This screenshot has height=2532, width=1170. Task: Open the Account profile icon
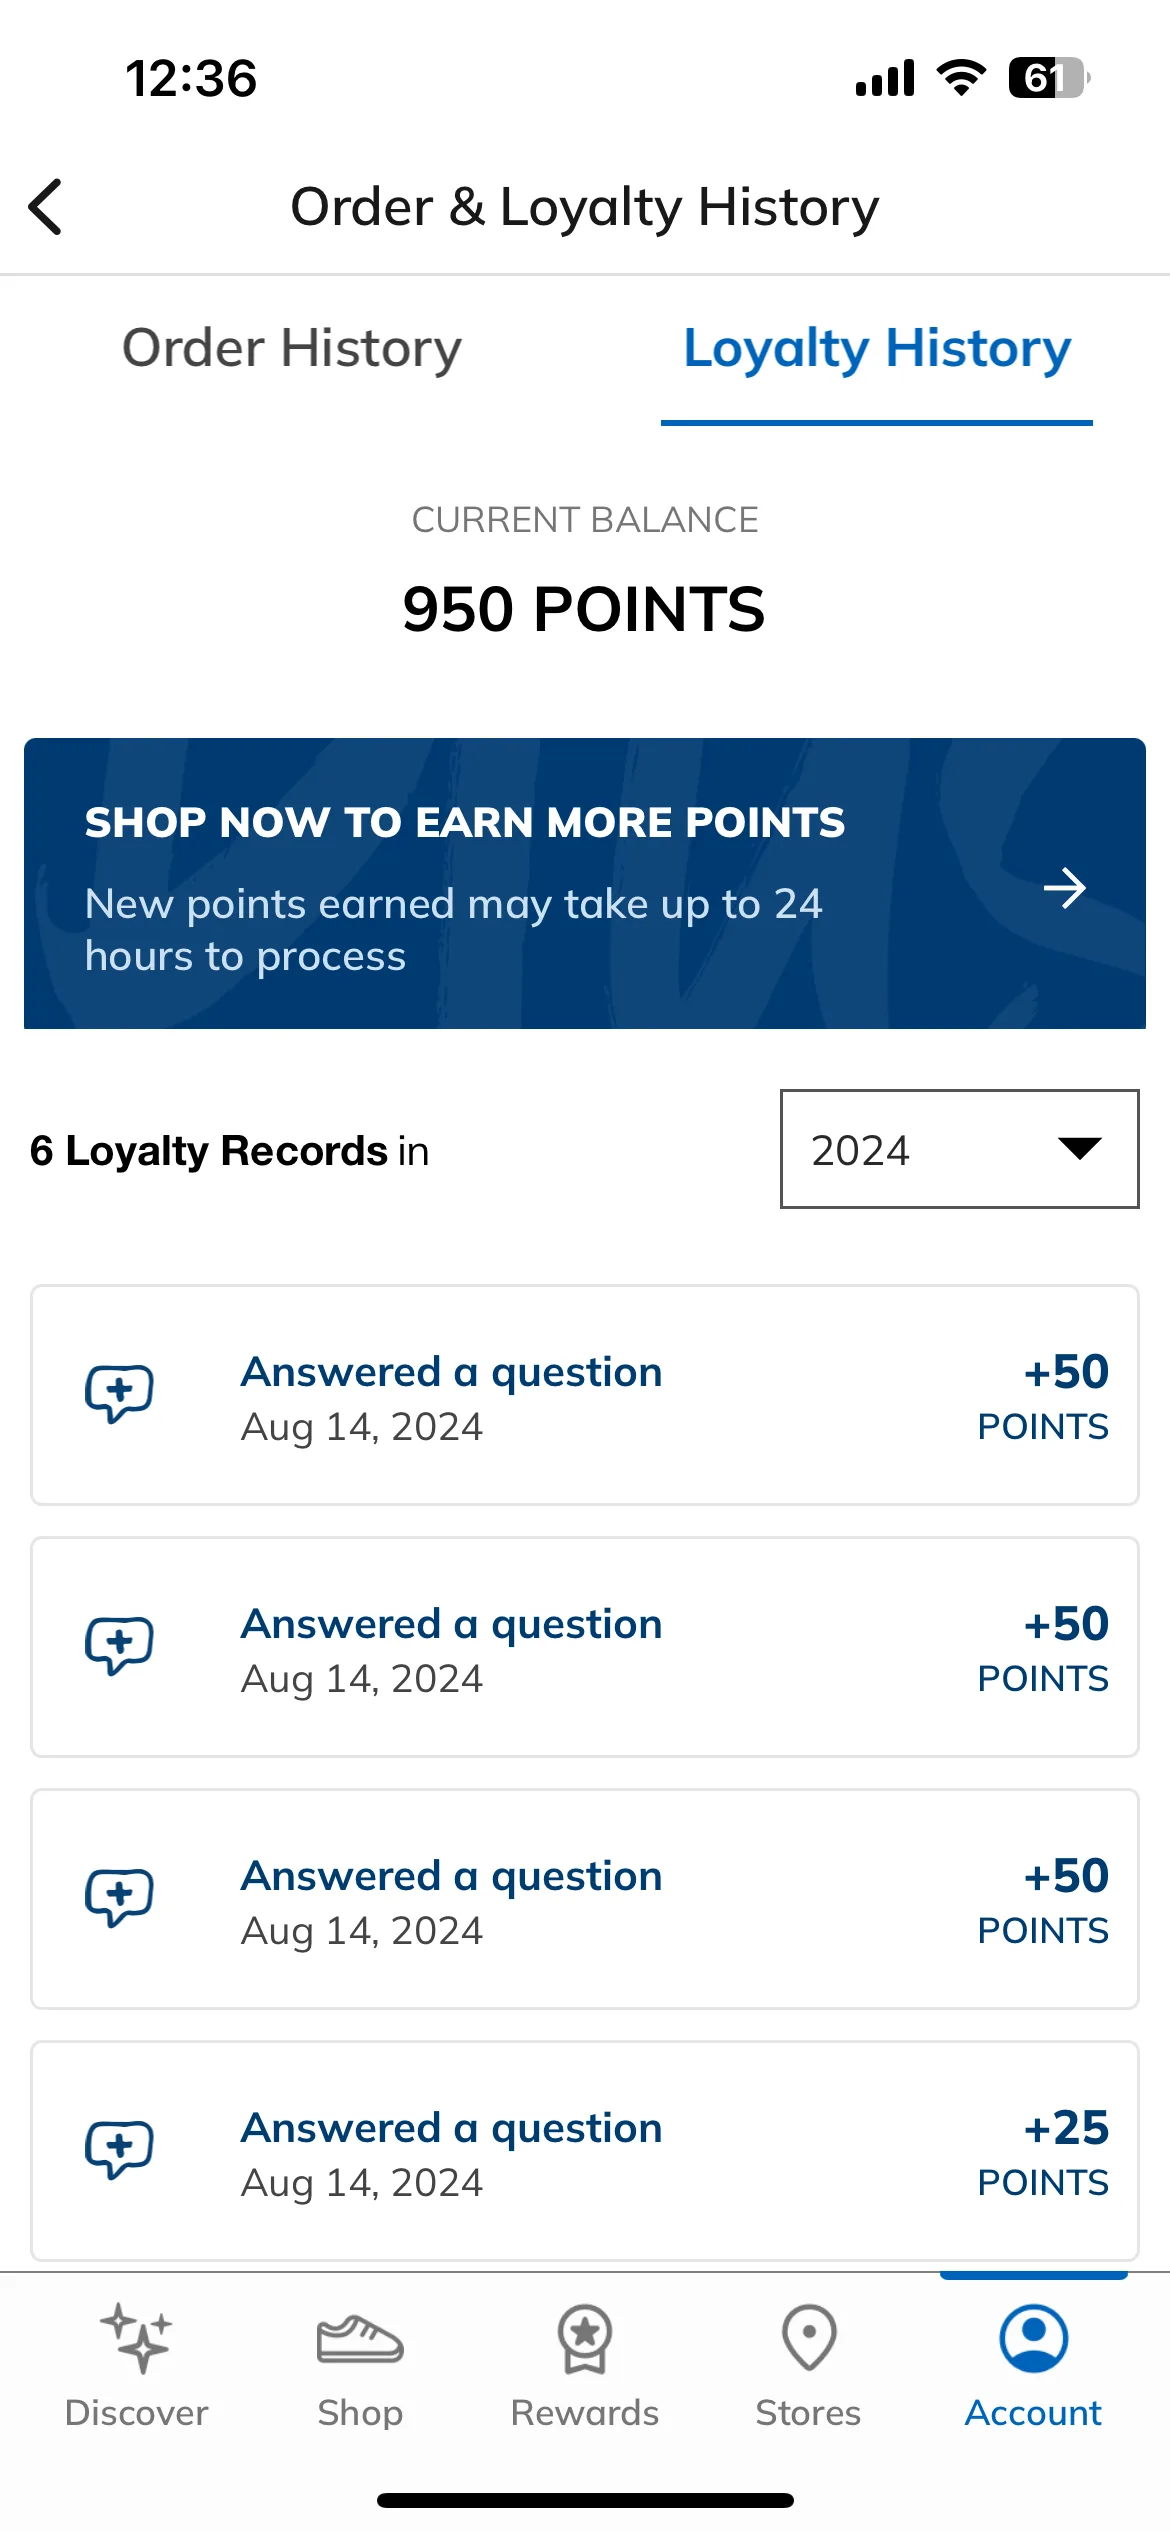(x=1033, y=2339)
